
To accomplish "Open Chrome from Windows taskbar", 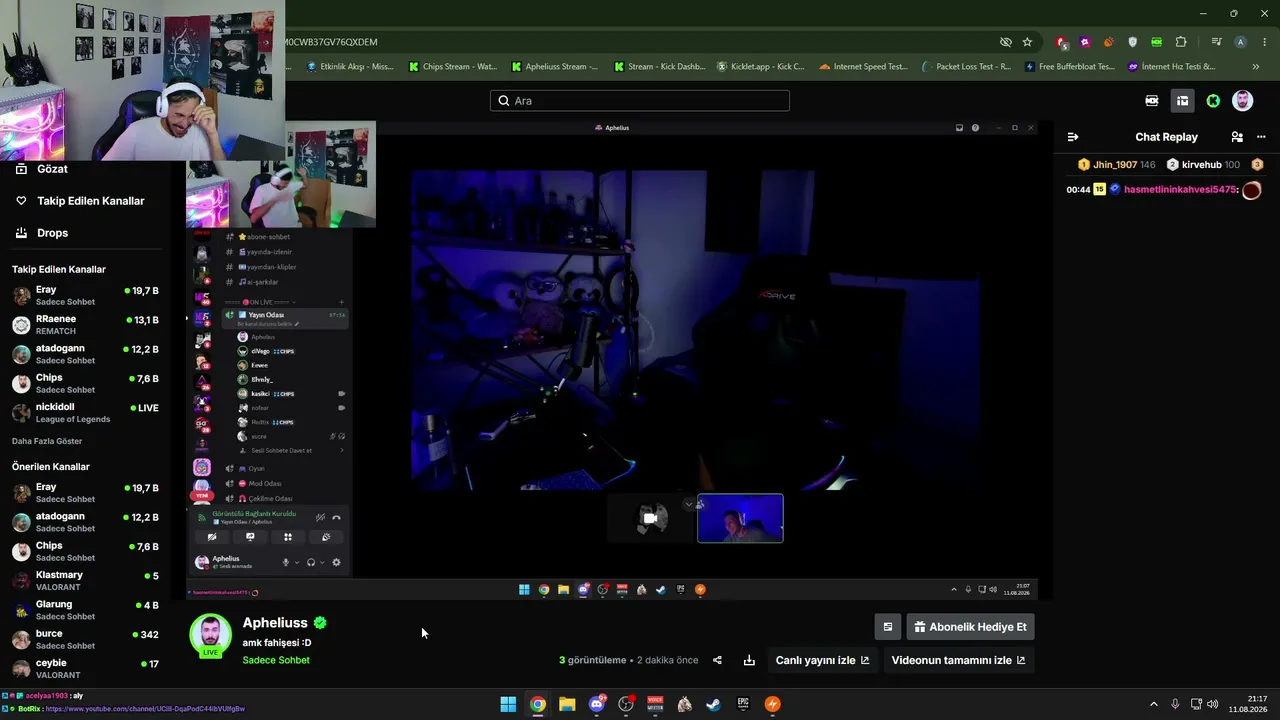I will click(538, 704).
